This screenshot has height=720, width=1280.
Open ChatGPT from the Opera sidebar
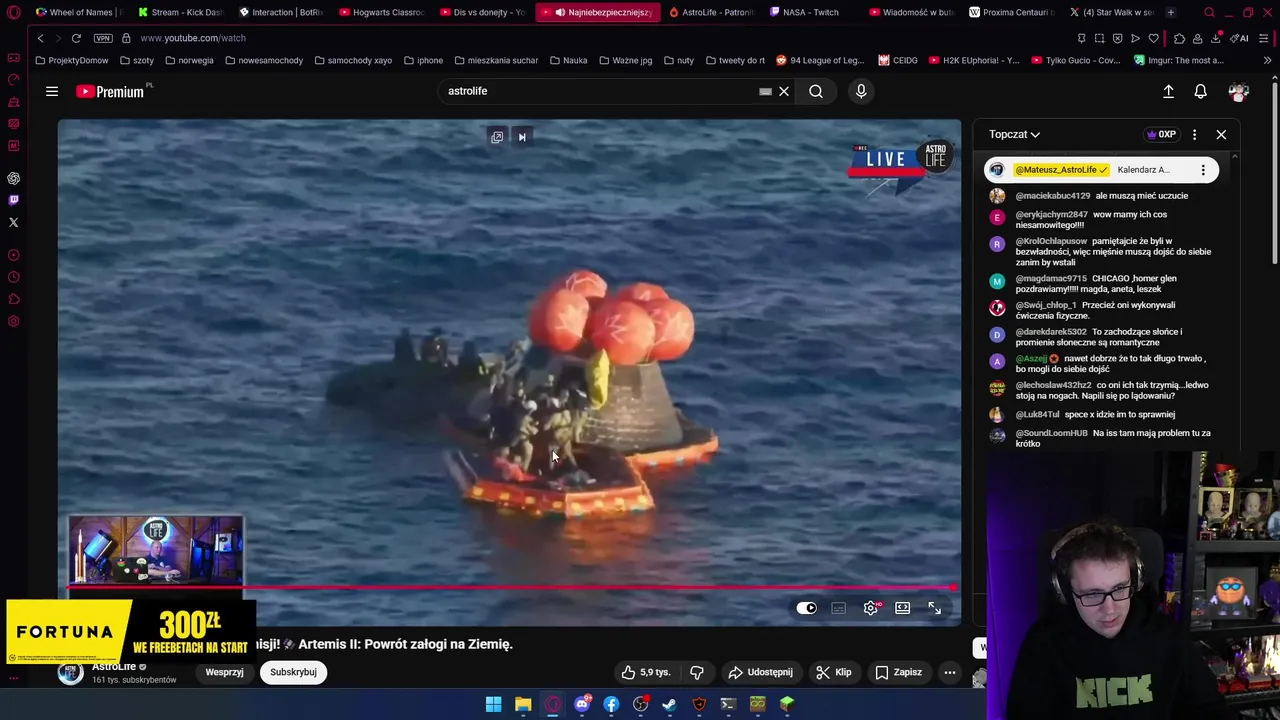point(13,178)
